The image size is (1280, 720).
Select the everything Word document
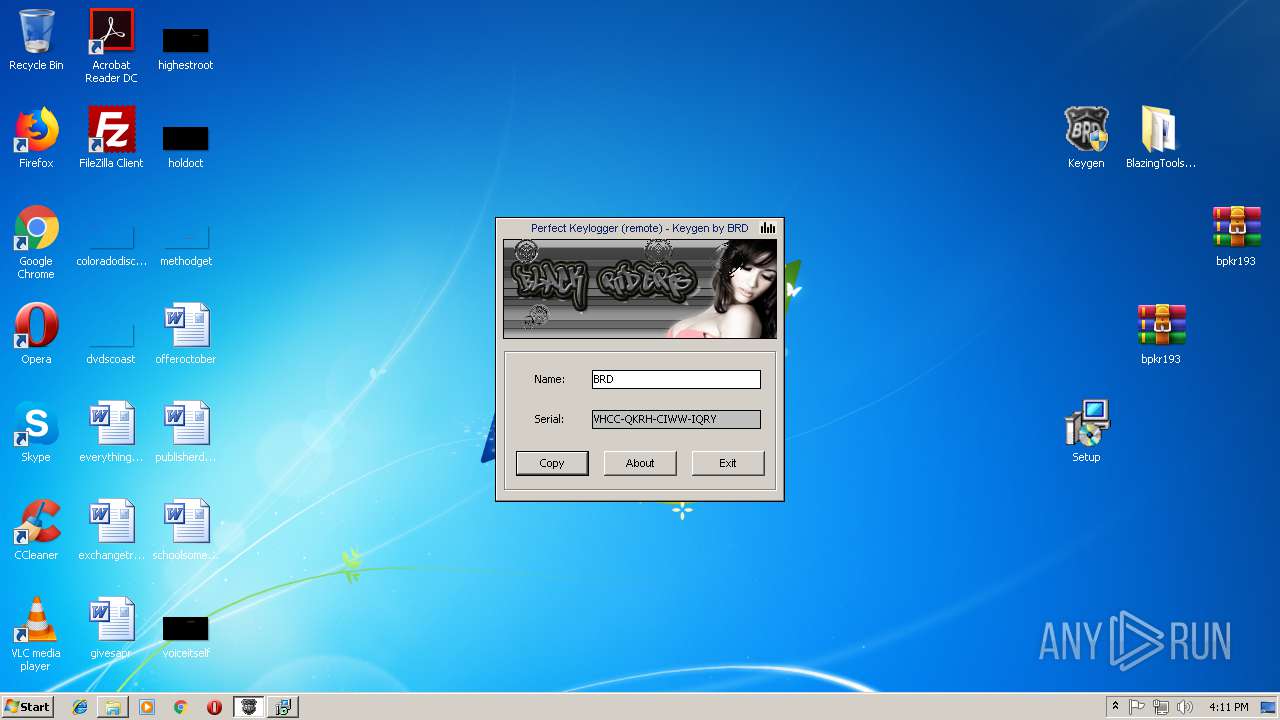111,432
